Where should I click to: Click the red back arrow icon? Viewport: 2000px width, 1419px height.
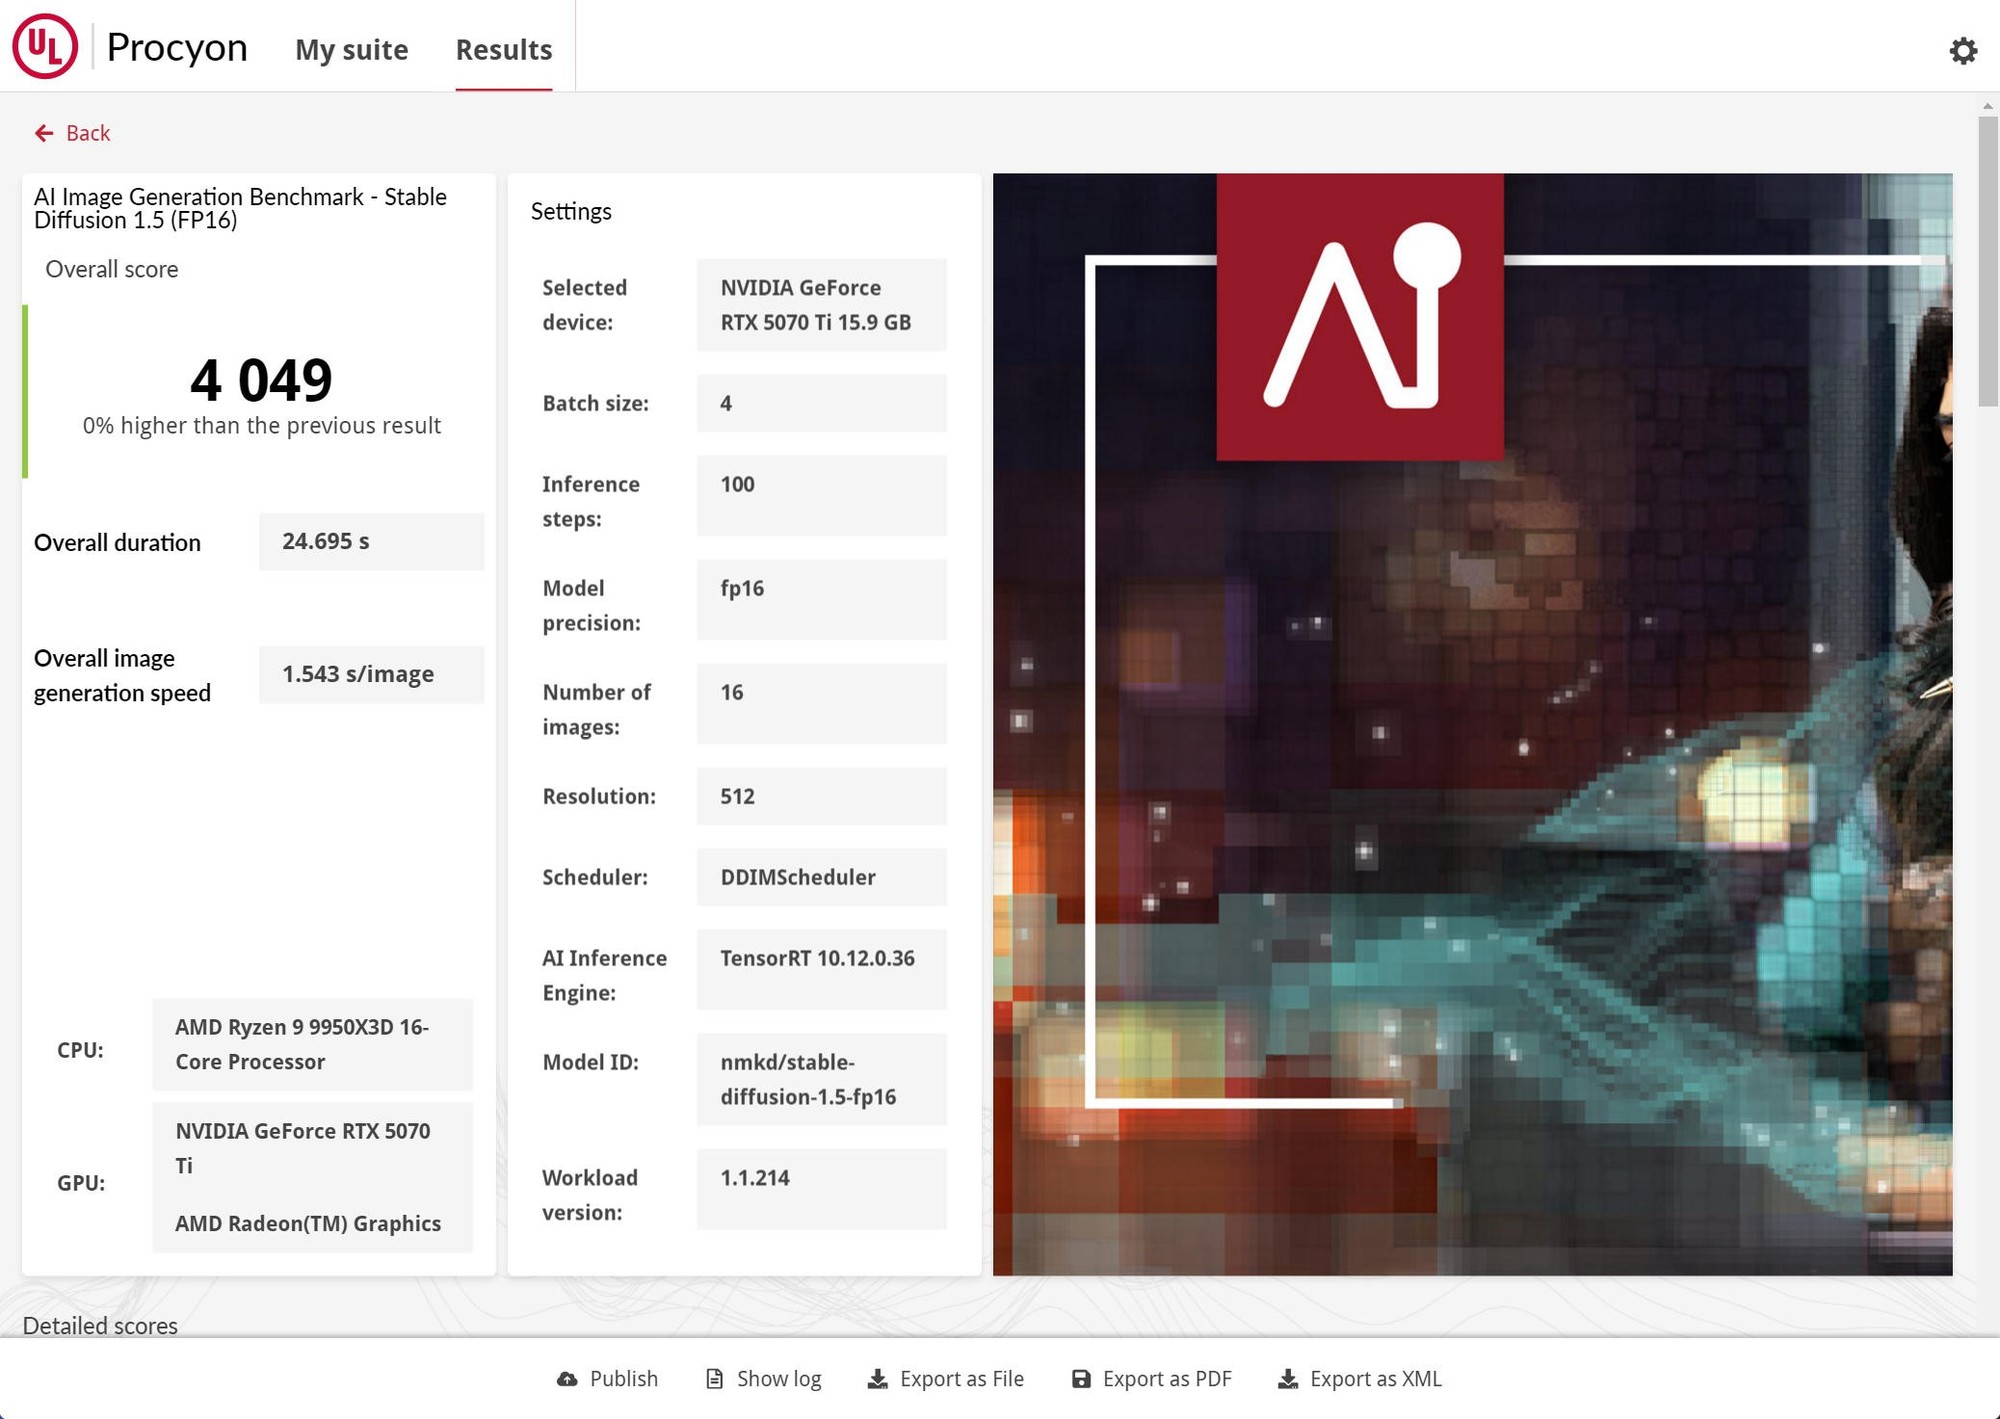(44, 133)
